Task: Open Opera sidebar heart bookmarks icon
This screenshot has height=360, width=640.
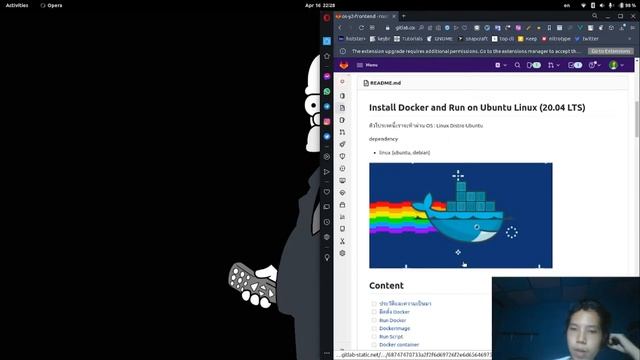Action: pyautogui.click(x=327, y=192)
